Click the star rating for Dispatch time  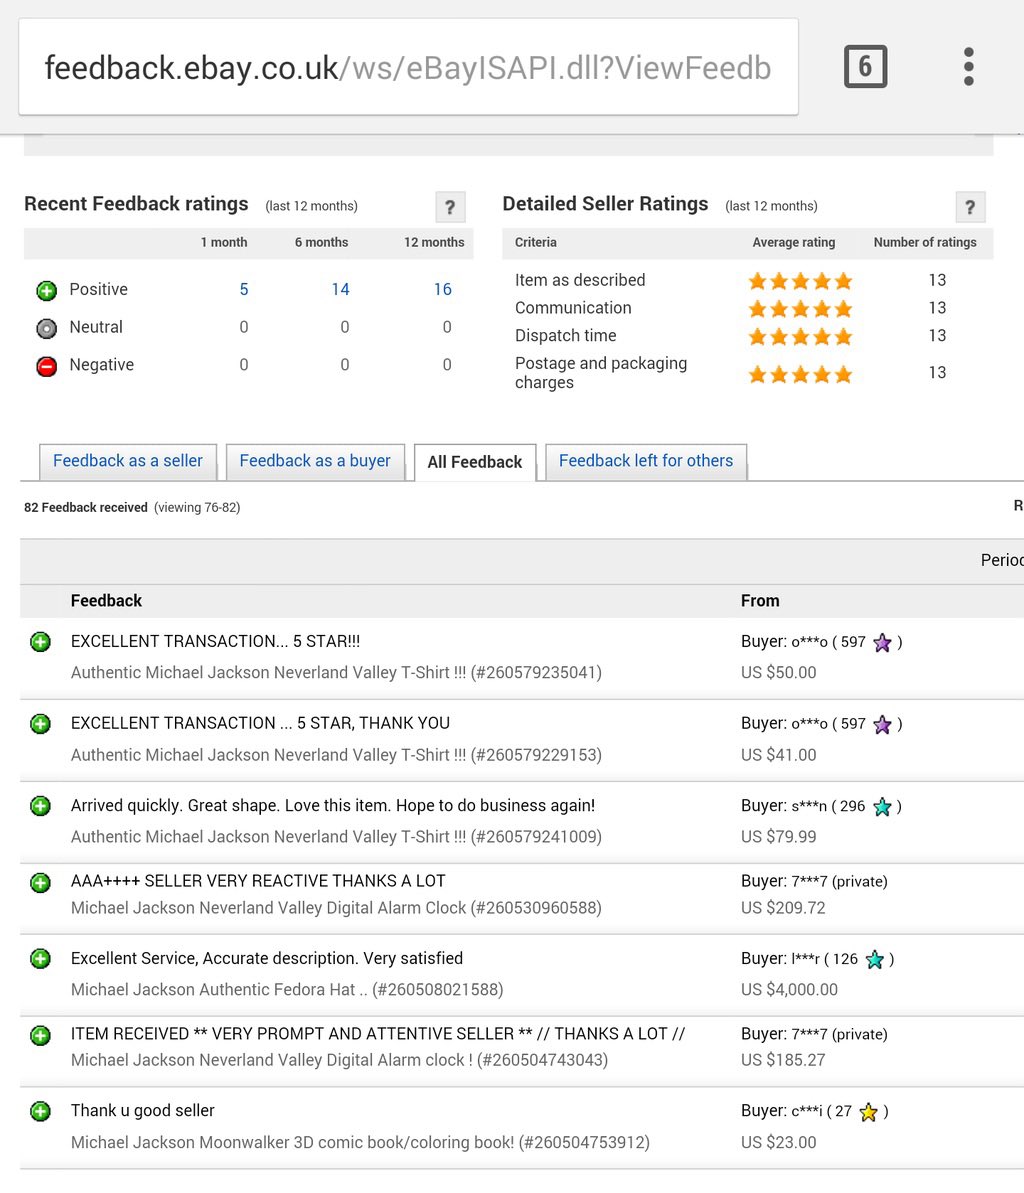tap(800, 336)
